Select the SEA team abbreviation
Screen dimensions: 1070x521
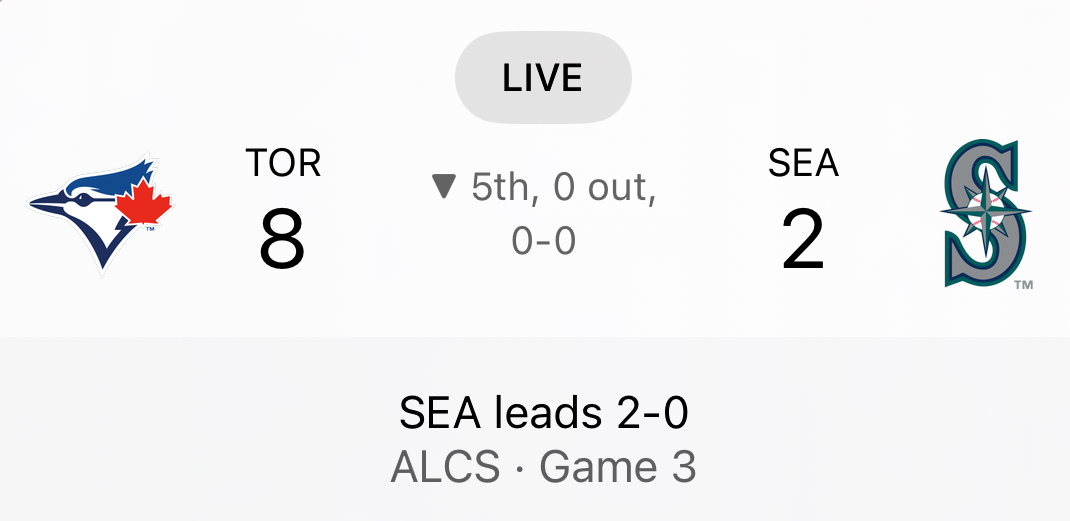point(803,163)
